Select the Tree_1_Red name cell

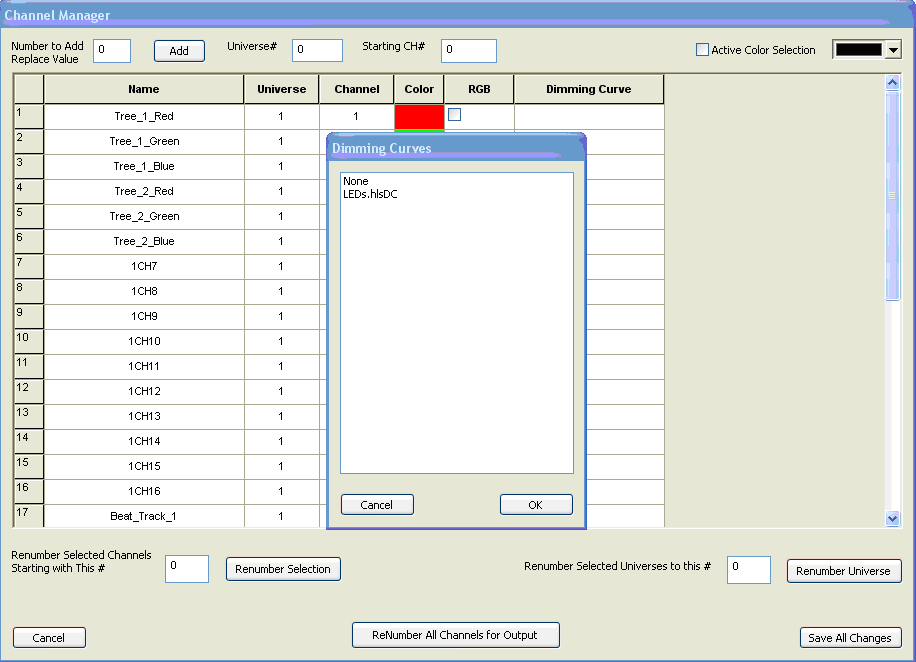144,117
